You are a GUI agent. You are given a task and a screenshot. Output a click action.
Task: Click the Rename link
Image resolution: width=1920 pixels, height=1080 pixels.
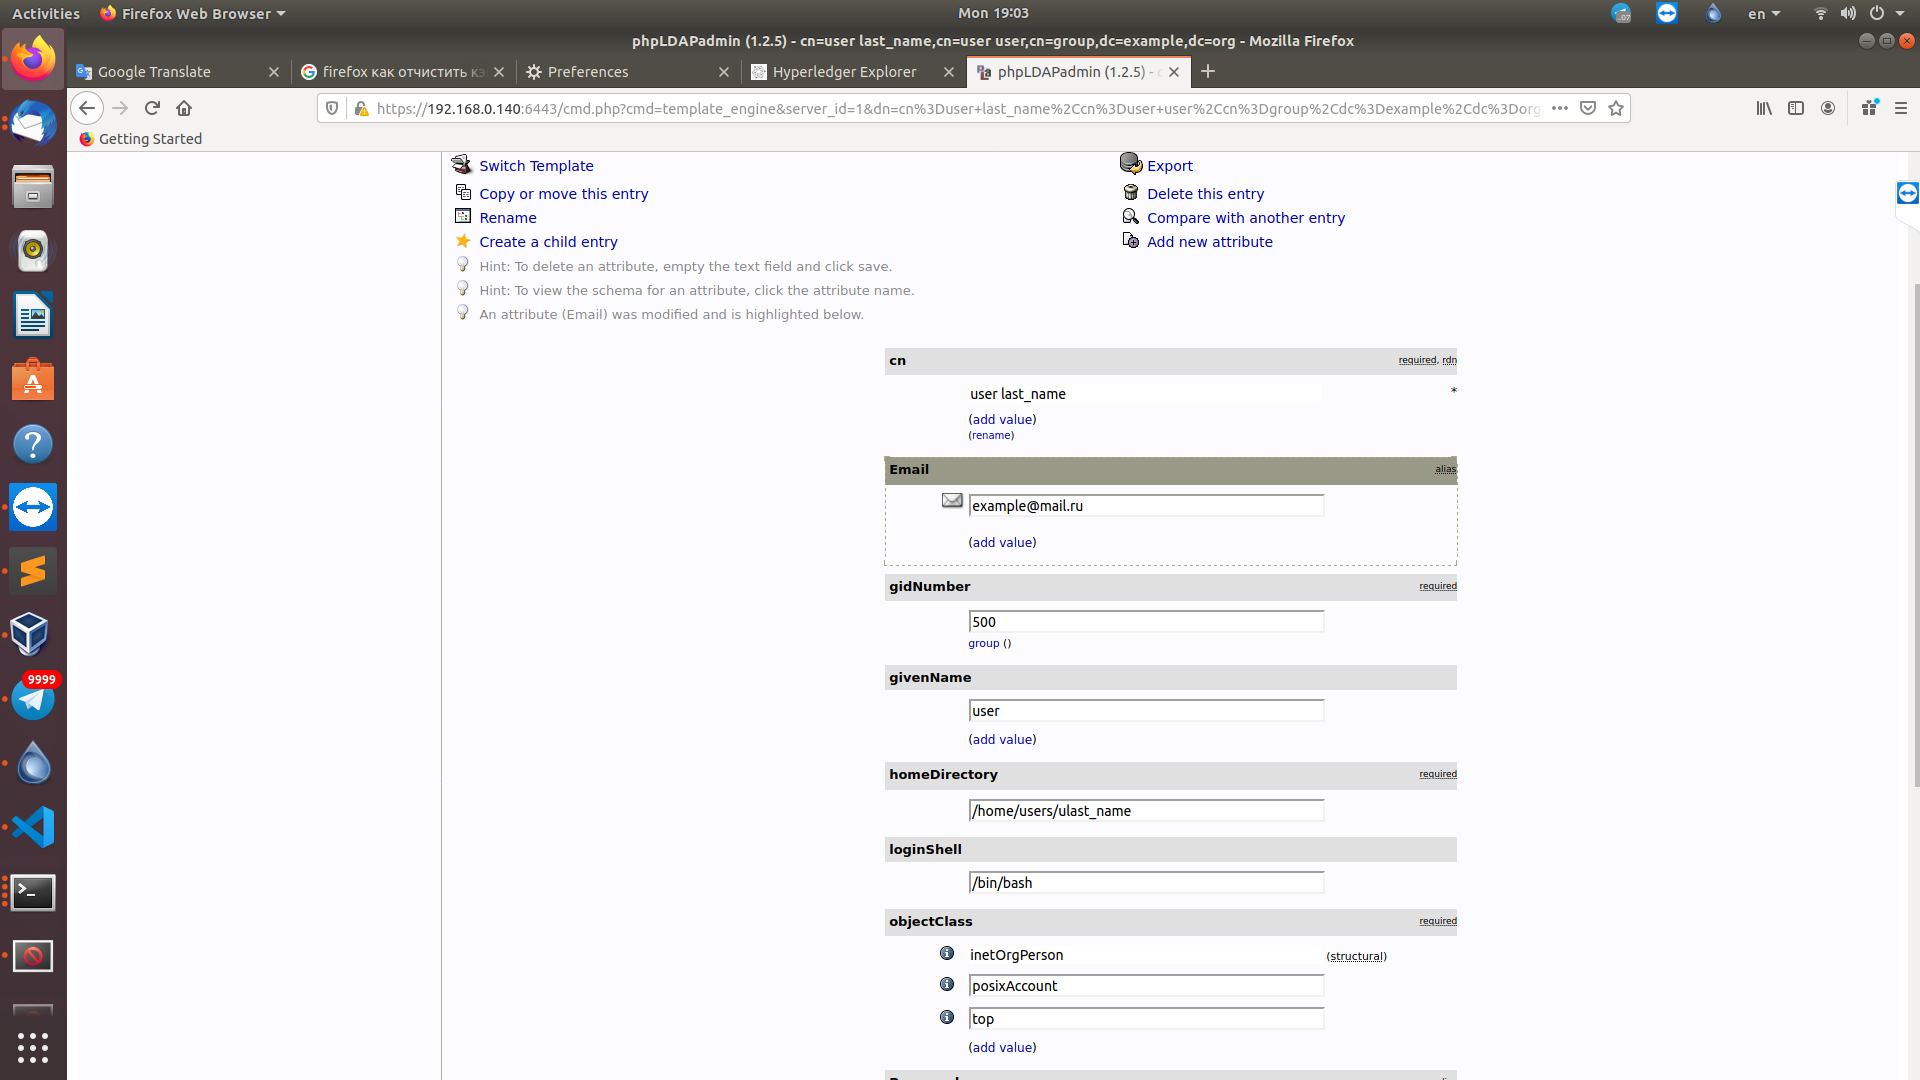click(x=507, y=218)
